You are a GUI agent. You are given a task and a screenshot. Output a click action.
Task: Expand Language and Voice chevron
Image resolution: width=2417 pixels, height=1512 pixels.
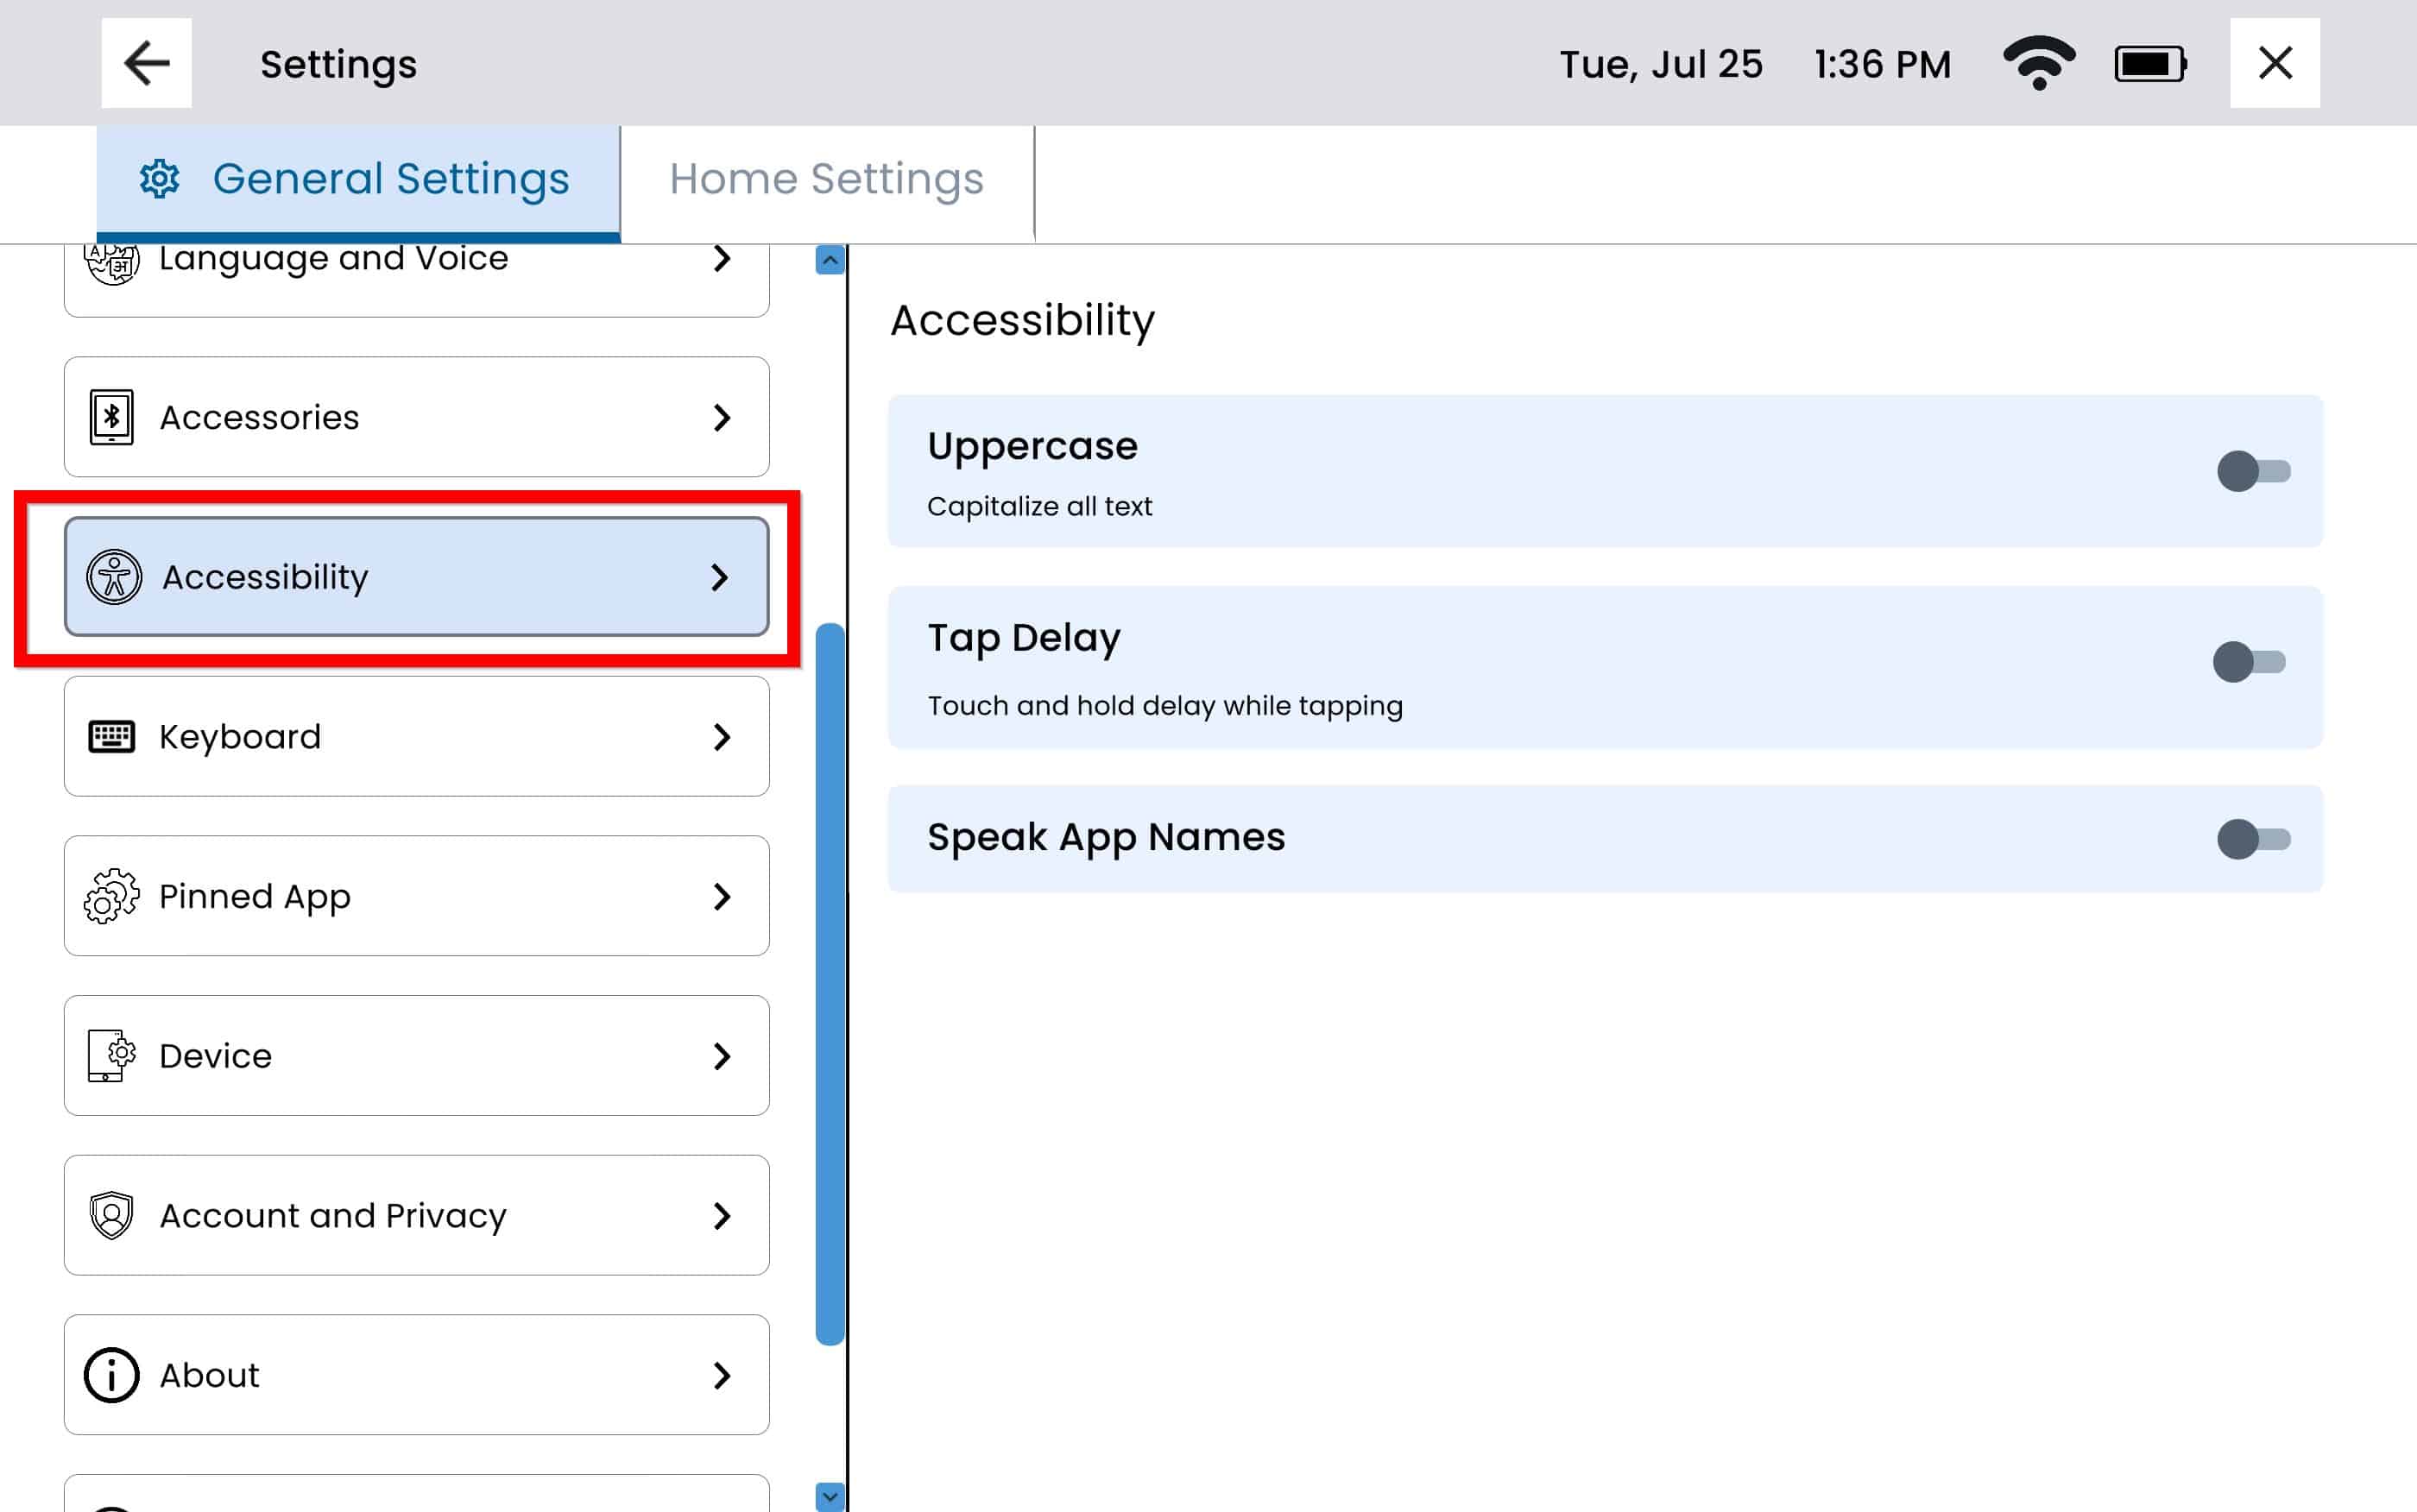click(722, 259)
